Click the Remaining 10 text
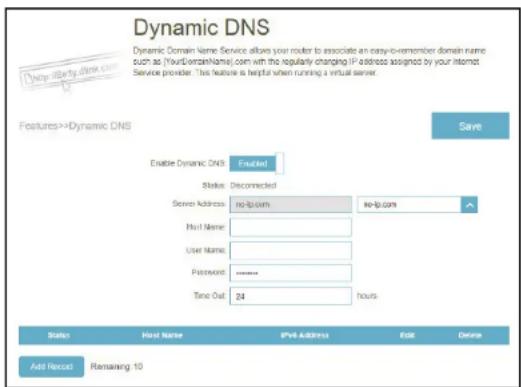 [x=117, y=367]
